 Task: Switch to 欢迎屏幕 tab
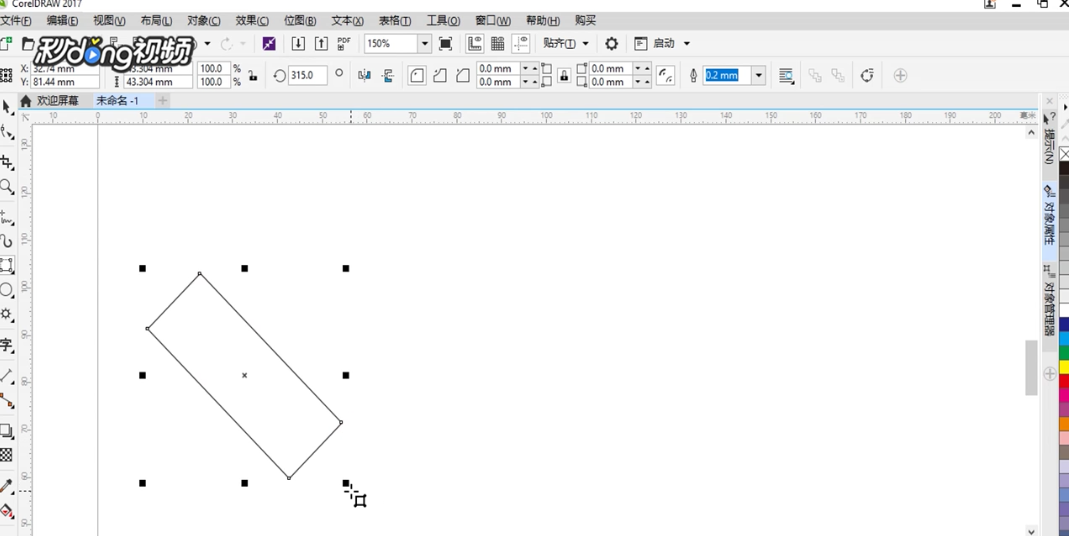50,101
